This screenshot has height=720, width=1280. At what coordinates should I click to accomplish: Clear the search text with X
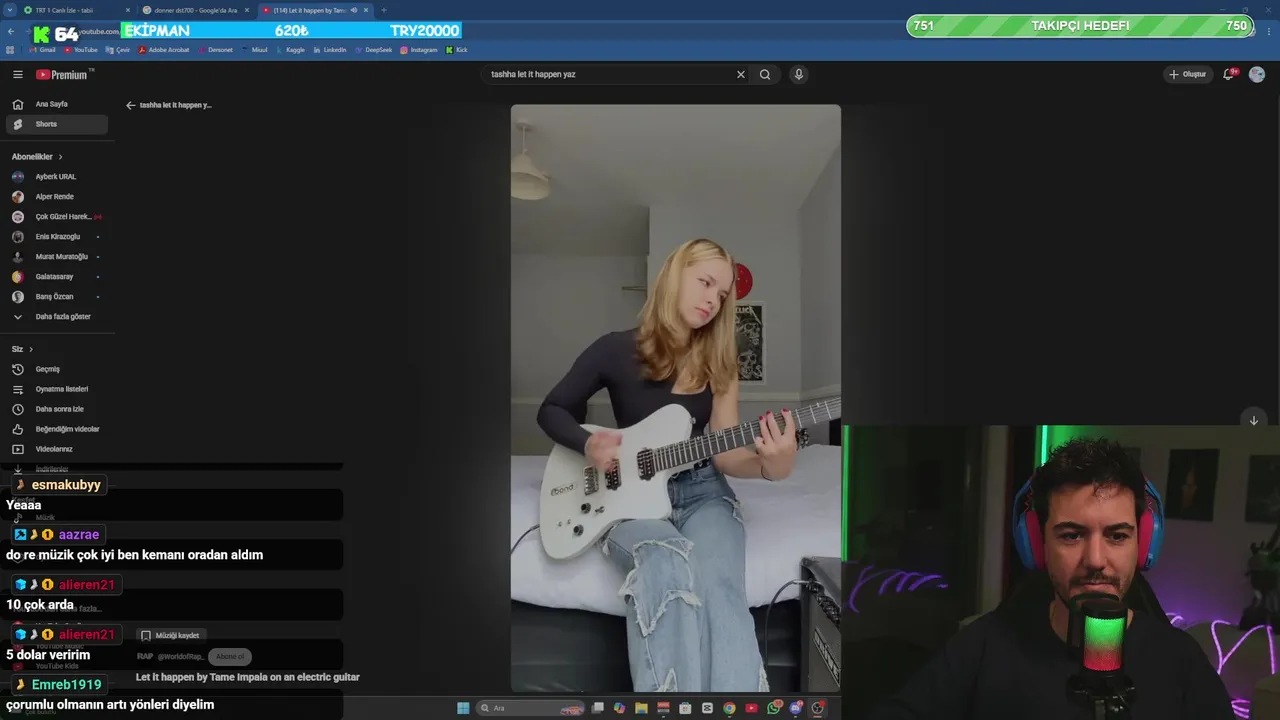[x=741, y=74]
